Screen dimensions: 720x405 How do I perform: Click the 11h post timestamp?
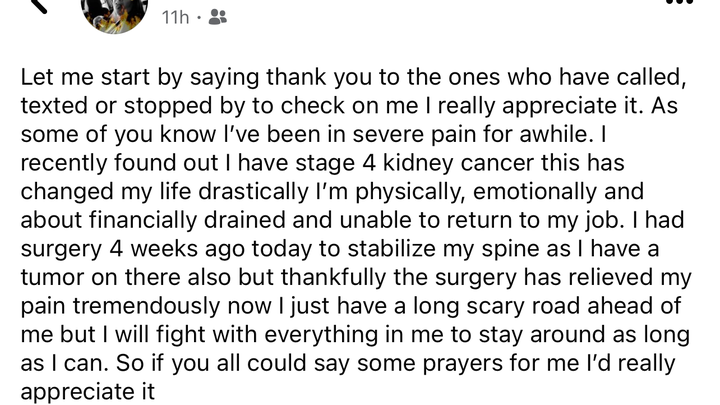pos(175,18)
